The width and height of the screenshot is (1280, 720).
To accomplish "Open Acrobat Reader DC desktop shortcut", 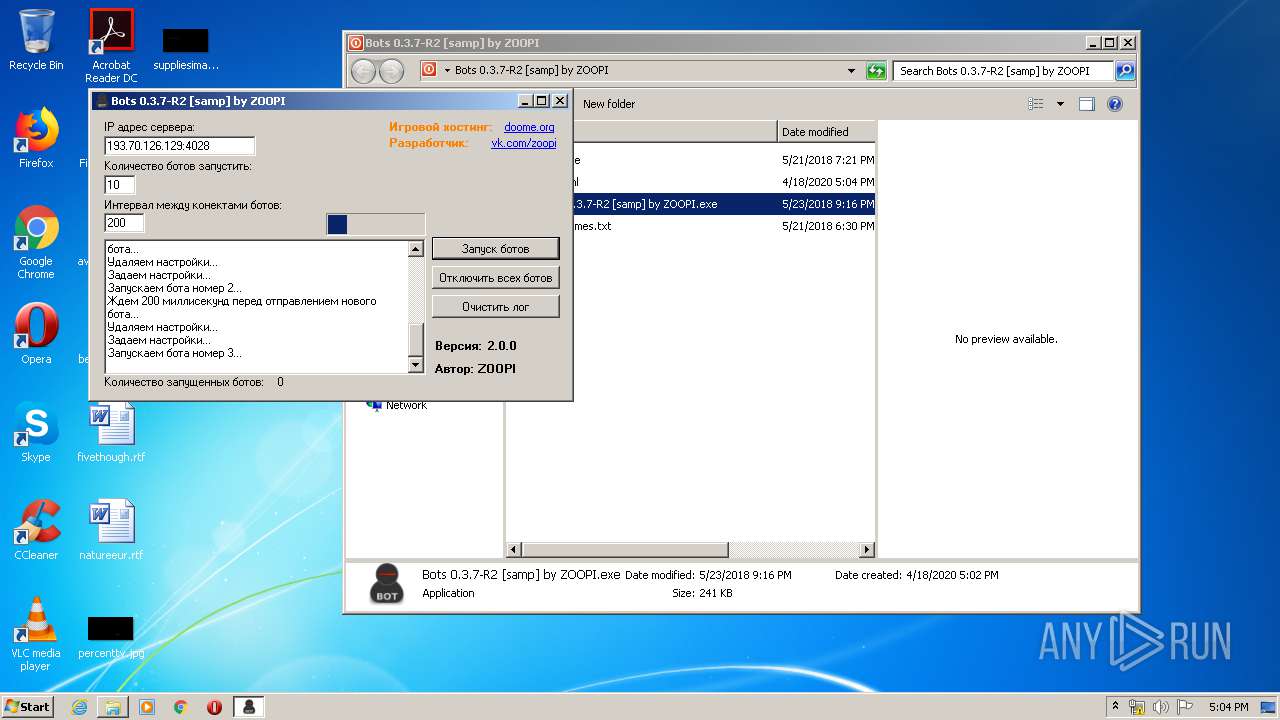I will [111, 46].
